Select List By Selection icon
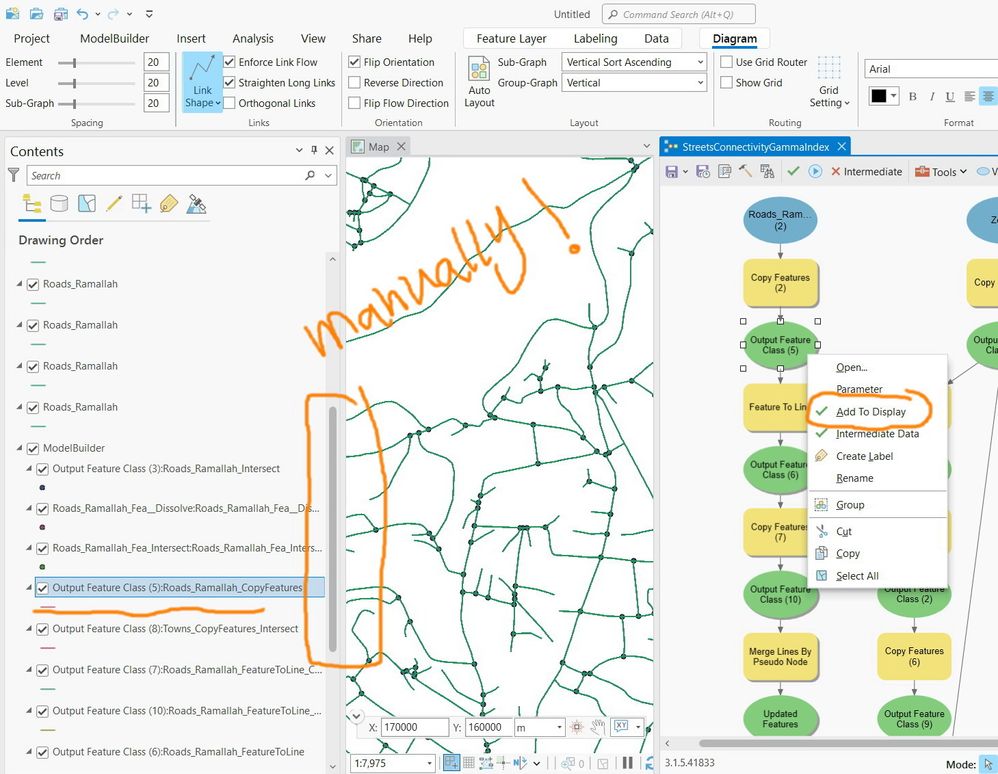998x774 pixels. pyautogui.click(x=87, y=204)
